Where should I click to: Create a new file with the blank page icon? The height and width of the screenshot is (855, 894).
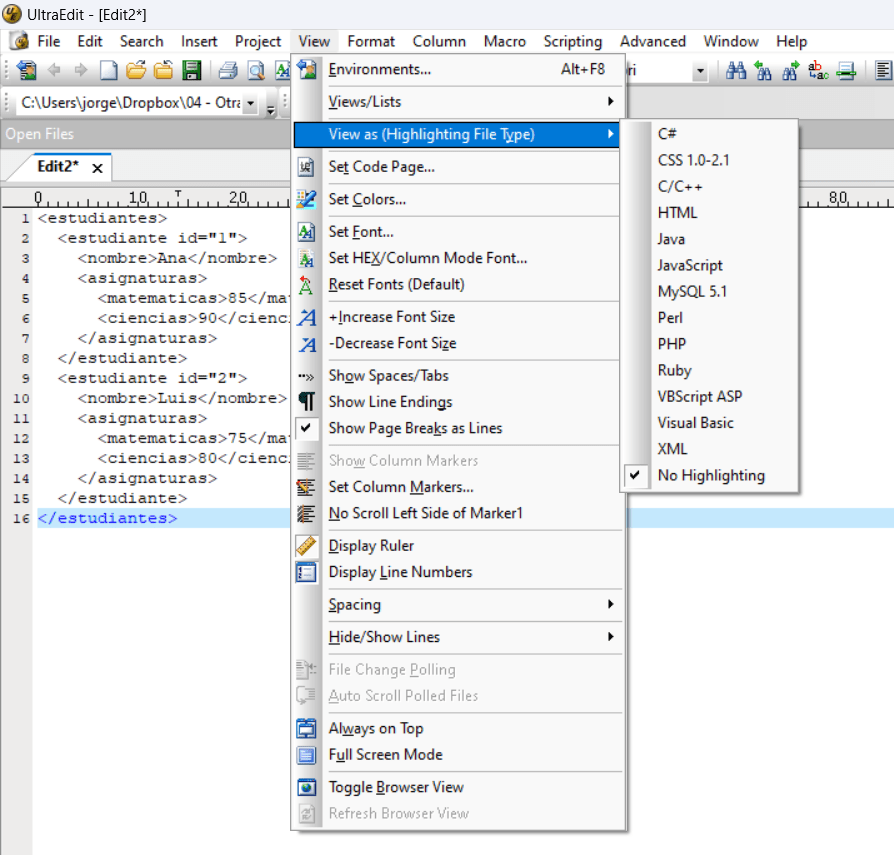108,70
